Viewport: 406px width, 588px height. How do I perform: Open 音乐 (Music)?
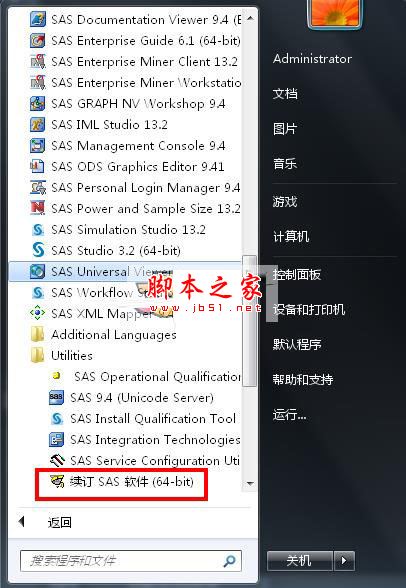click(285, 164)
